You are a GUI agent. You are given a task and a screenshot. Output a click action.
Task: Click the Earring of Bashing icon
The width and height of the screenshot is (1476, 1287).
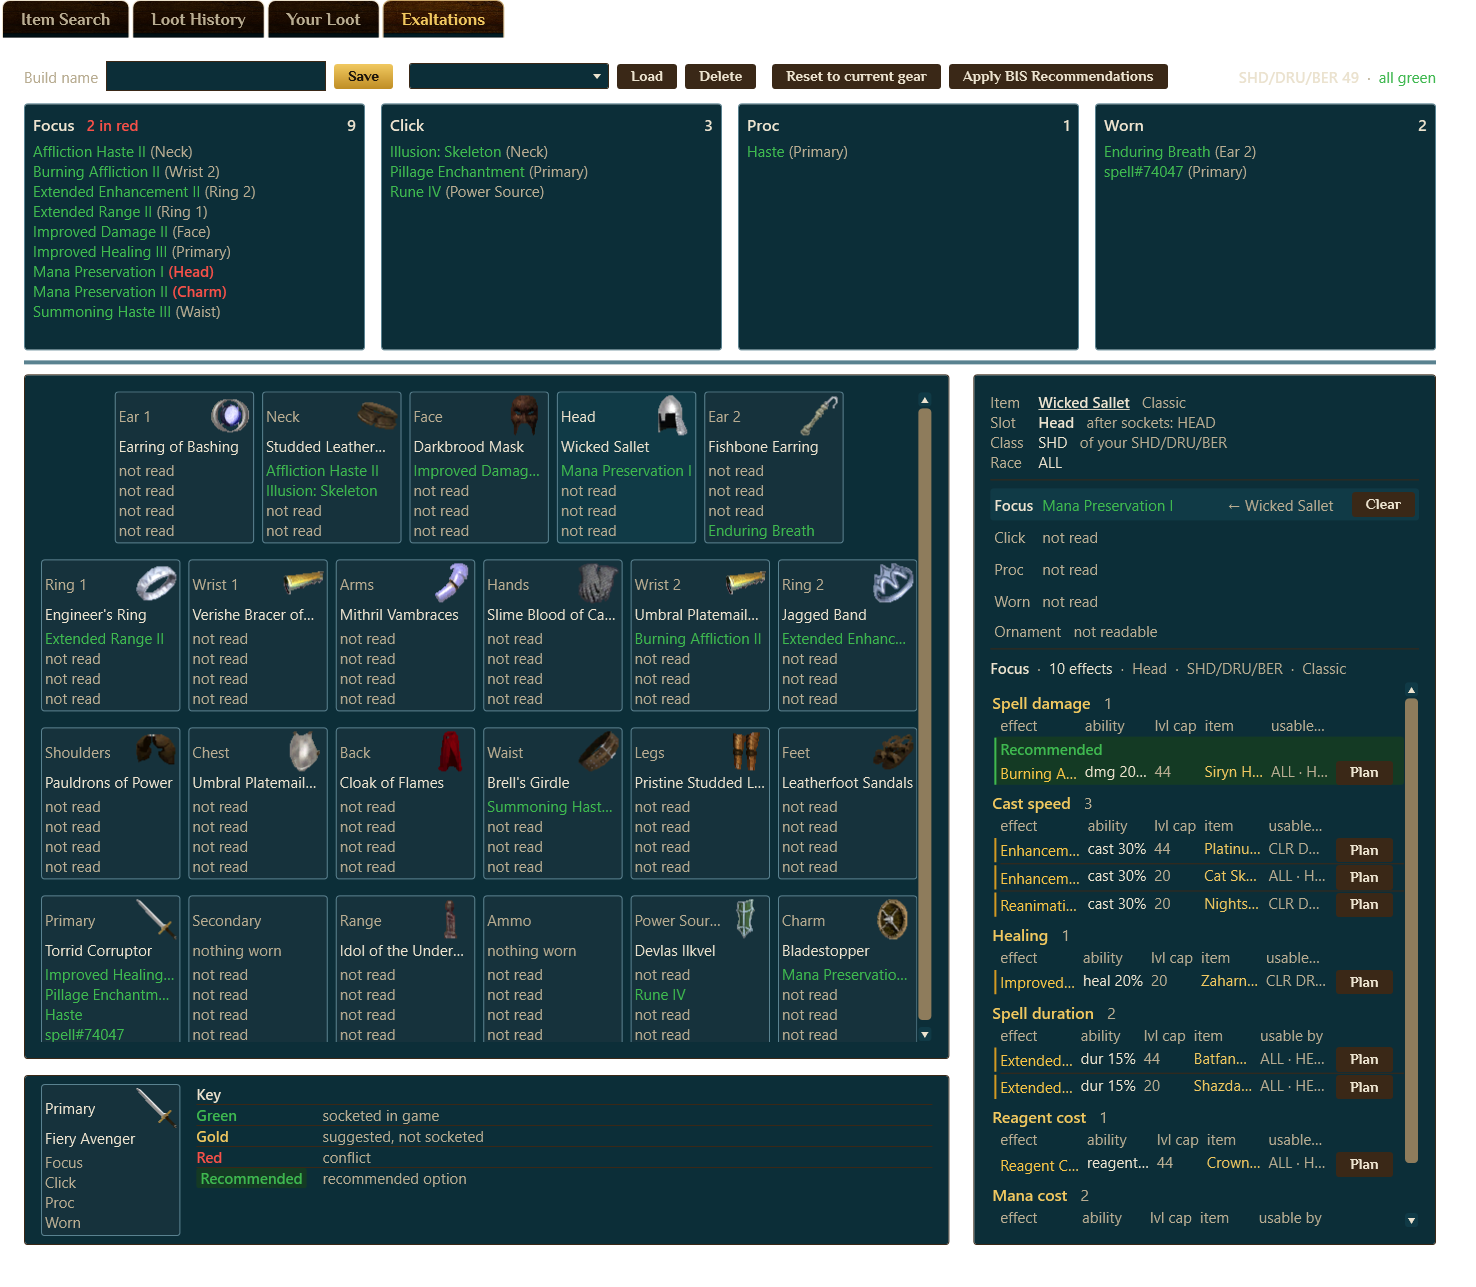coord(230,415)
